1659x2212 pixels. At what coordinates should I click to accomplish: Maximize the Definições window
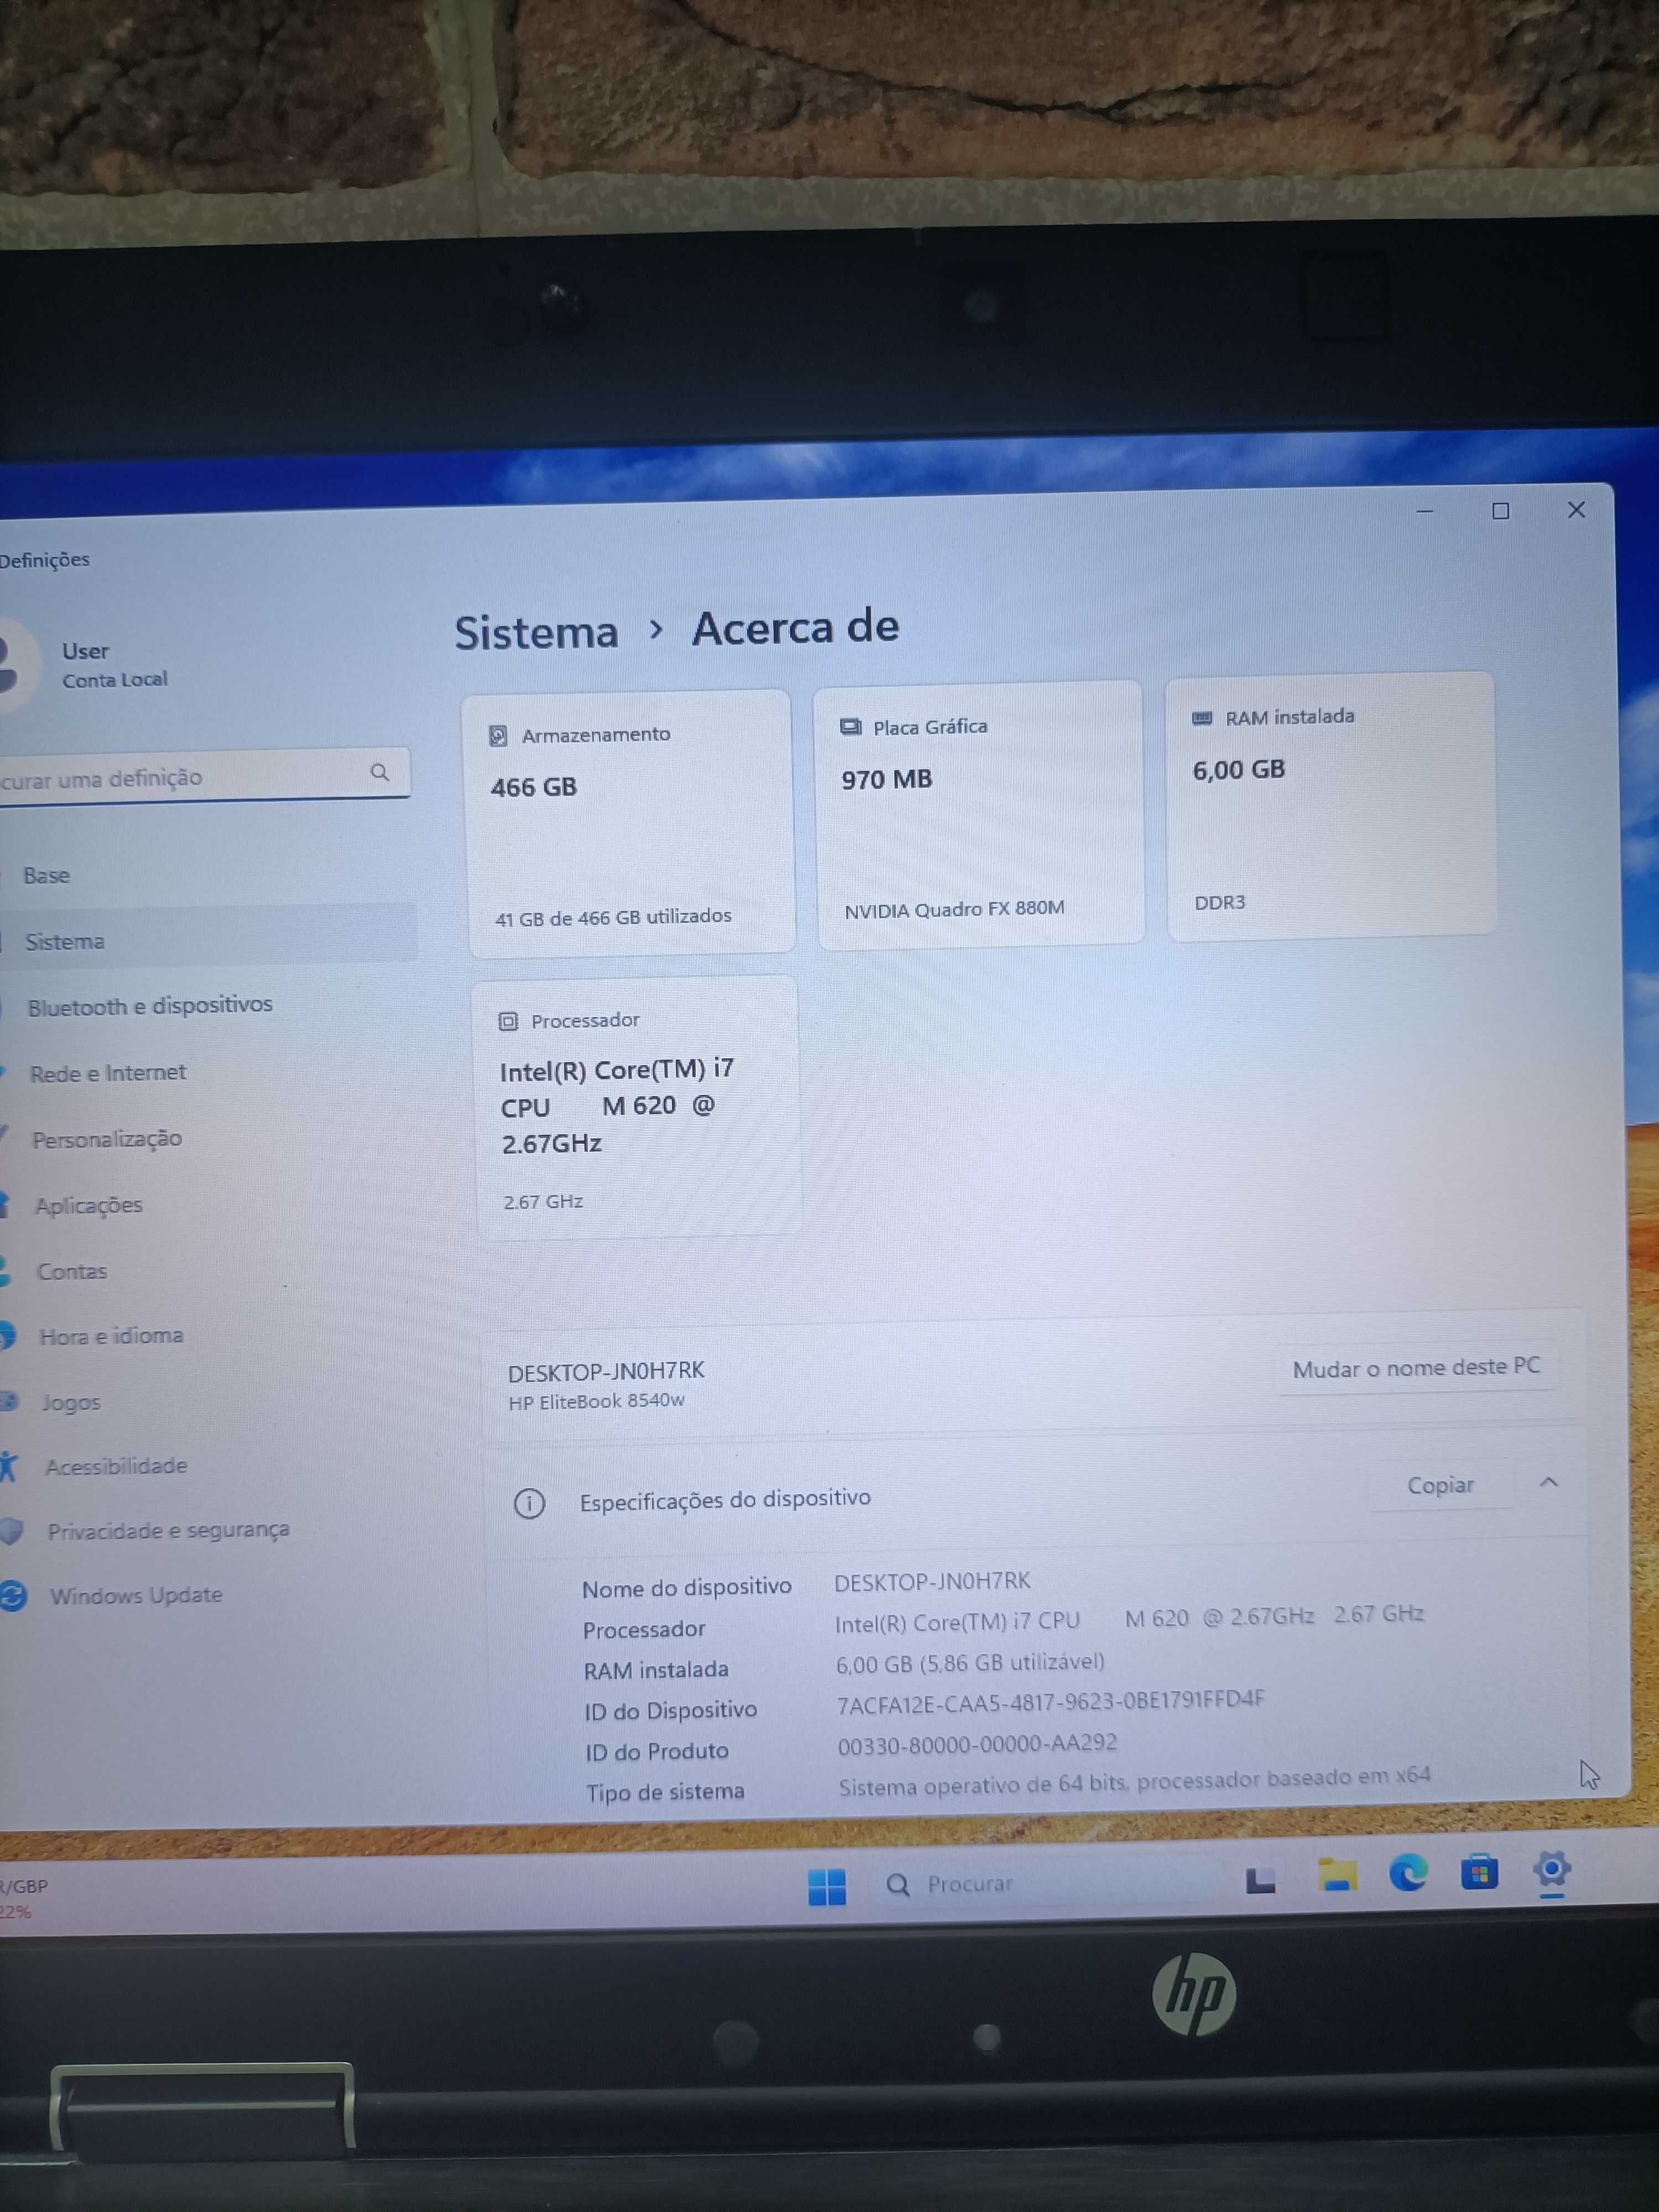(x=1500, y=511)
